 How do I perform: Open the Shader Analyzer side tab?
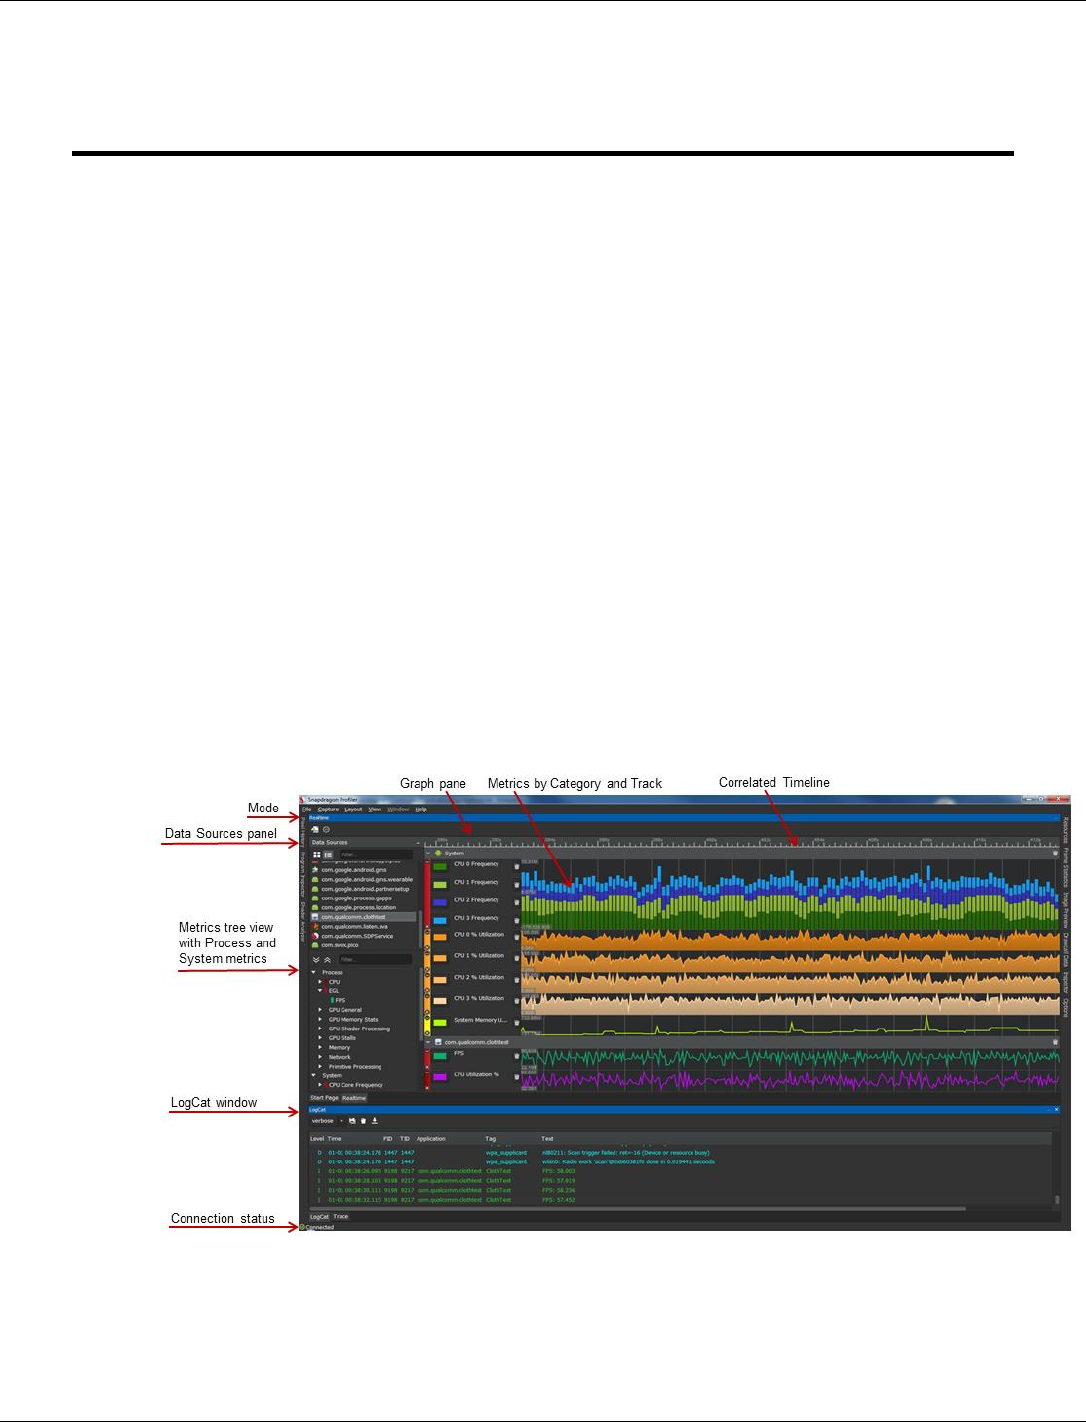tap(302, 922)
